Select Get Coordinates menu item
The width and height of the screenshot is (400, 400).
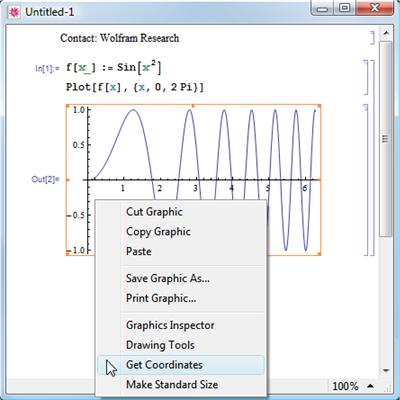tap(181, 365)
